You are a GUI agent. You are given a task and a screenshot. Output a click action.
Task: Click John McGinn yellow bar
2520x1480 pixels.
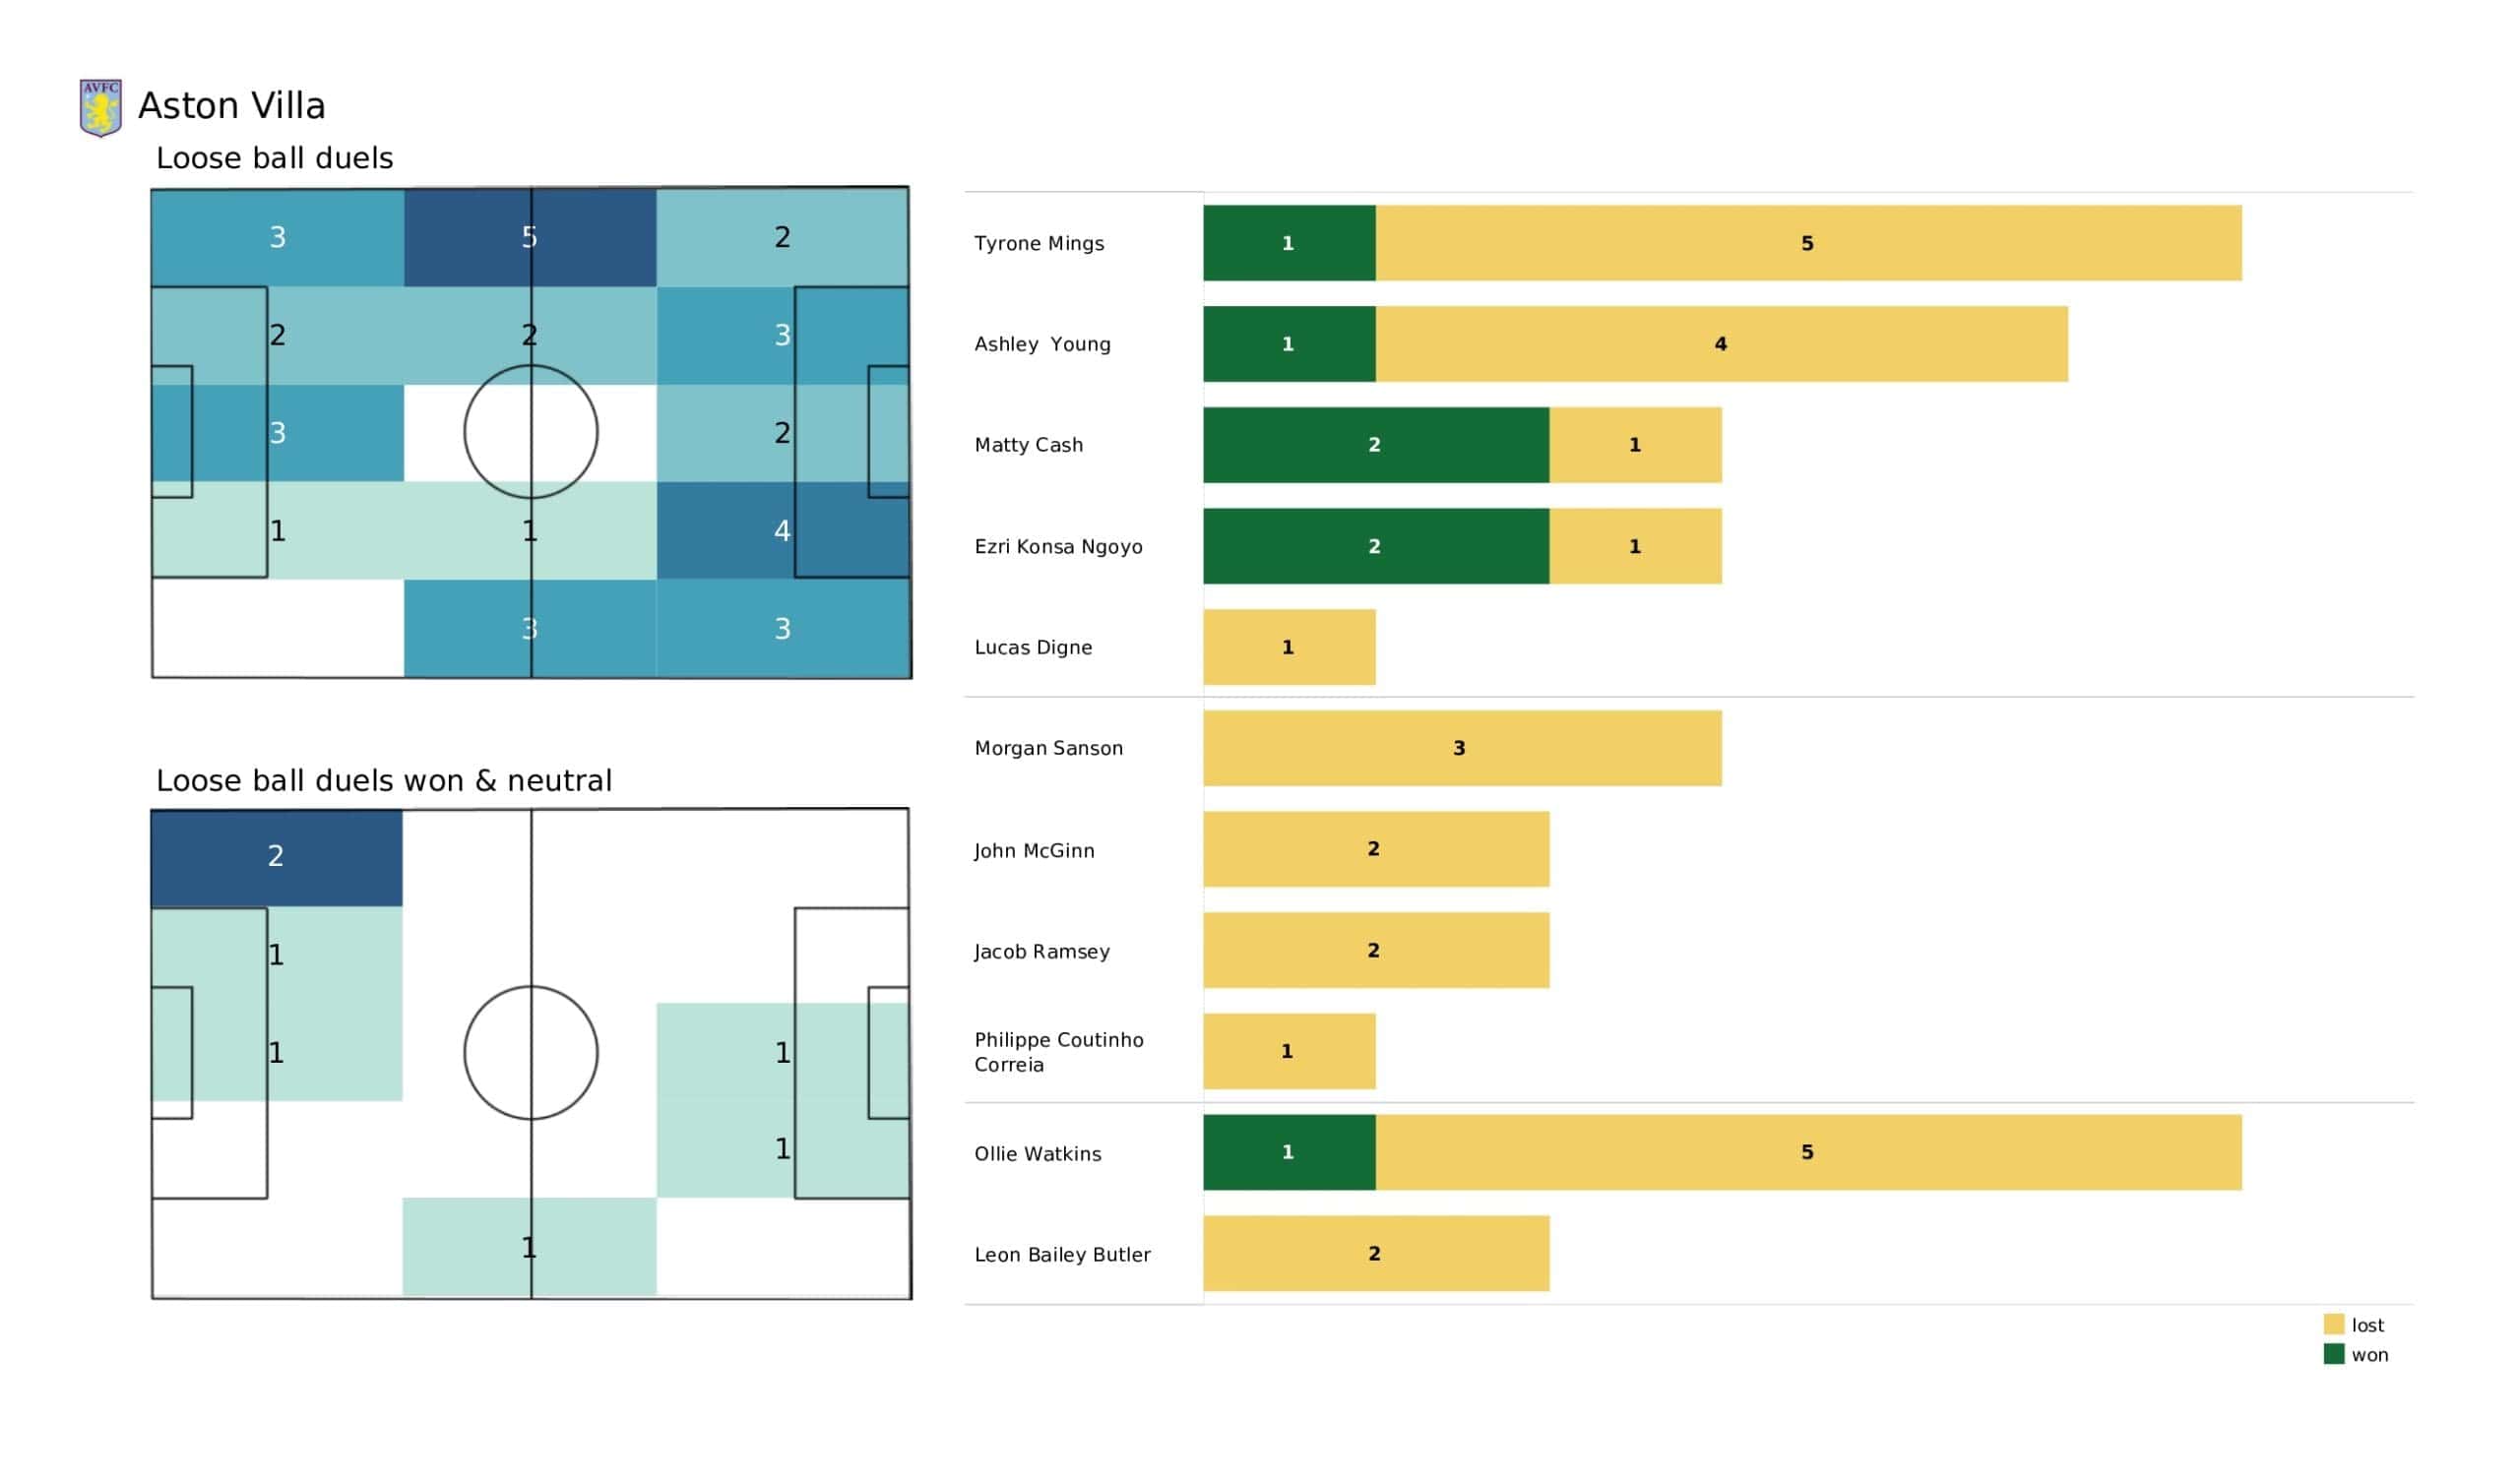click(1376, 849)
